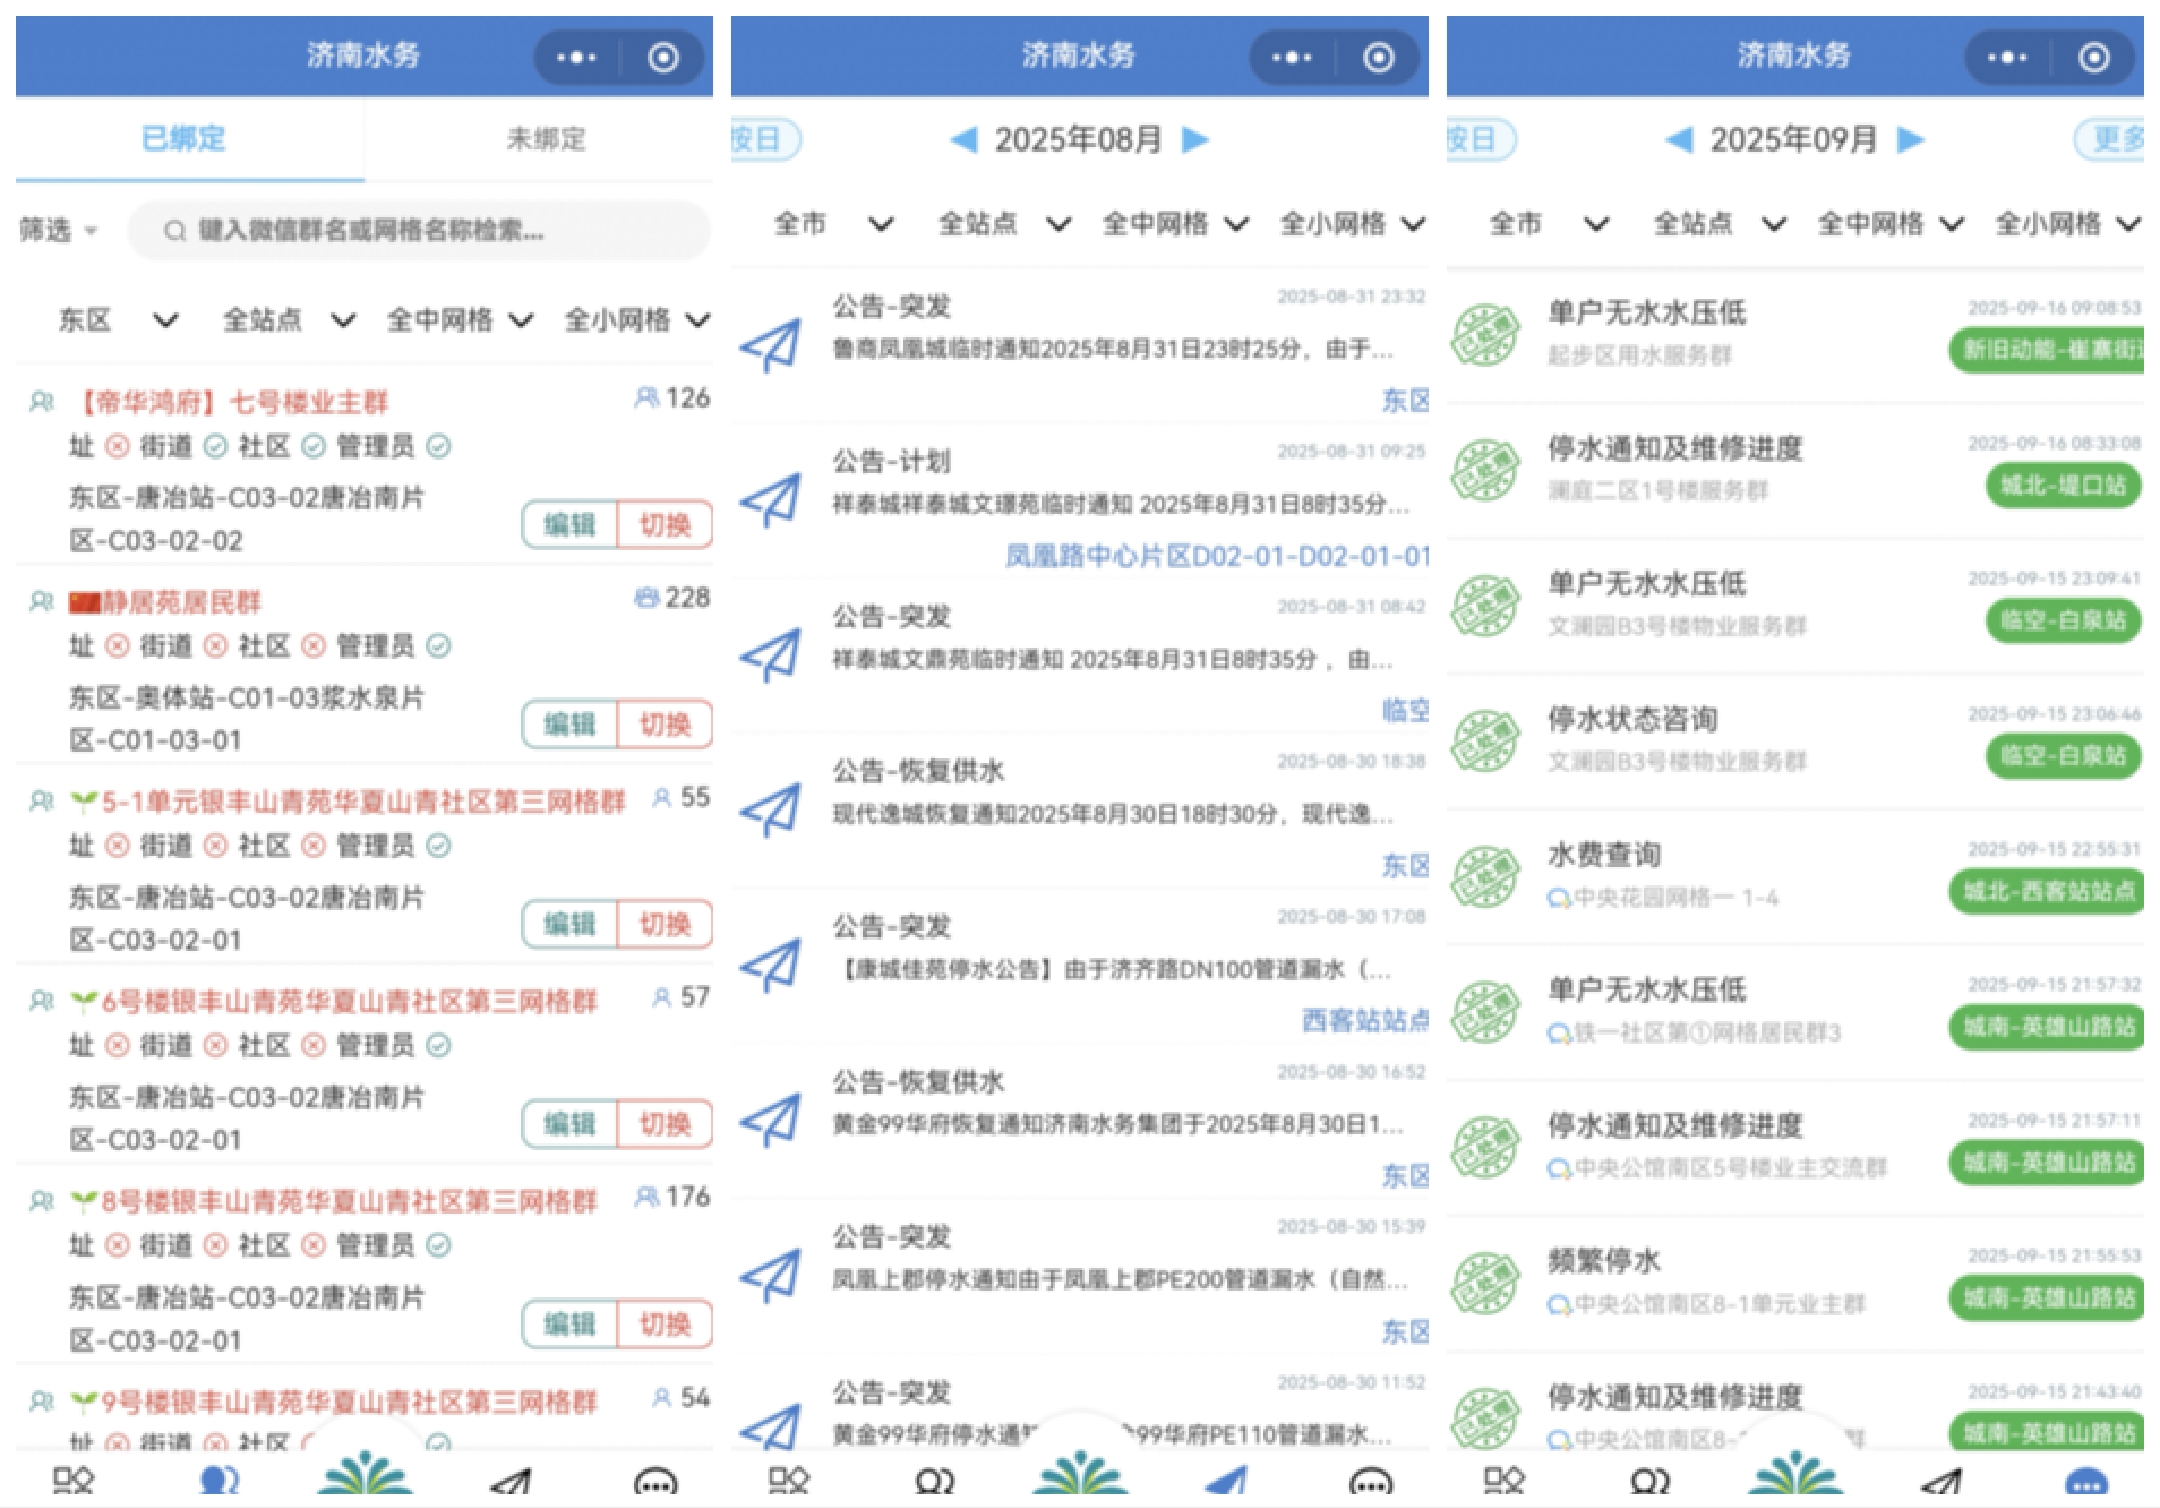Click the WeChat group name search field

click(420, 231)
